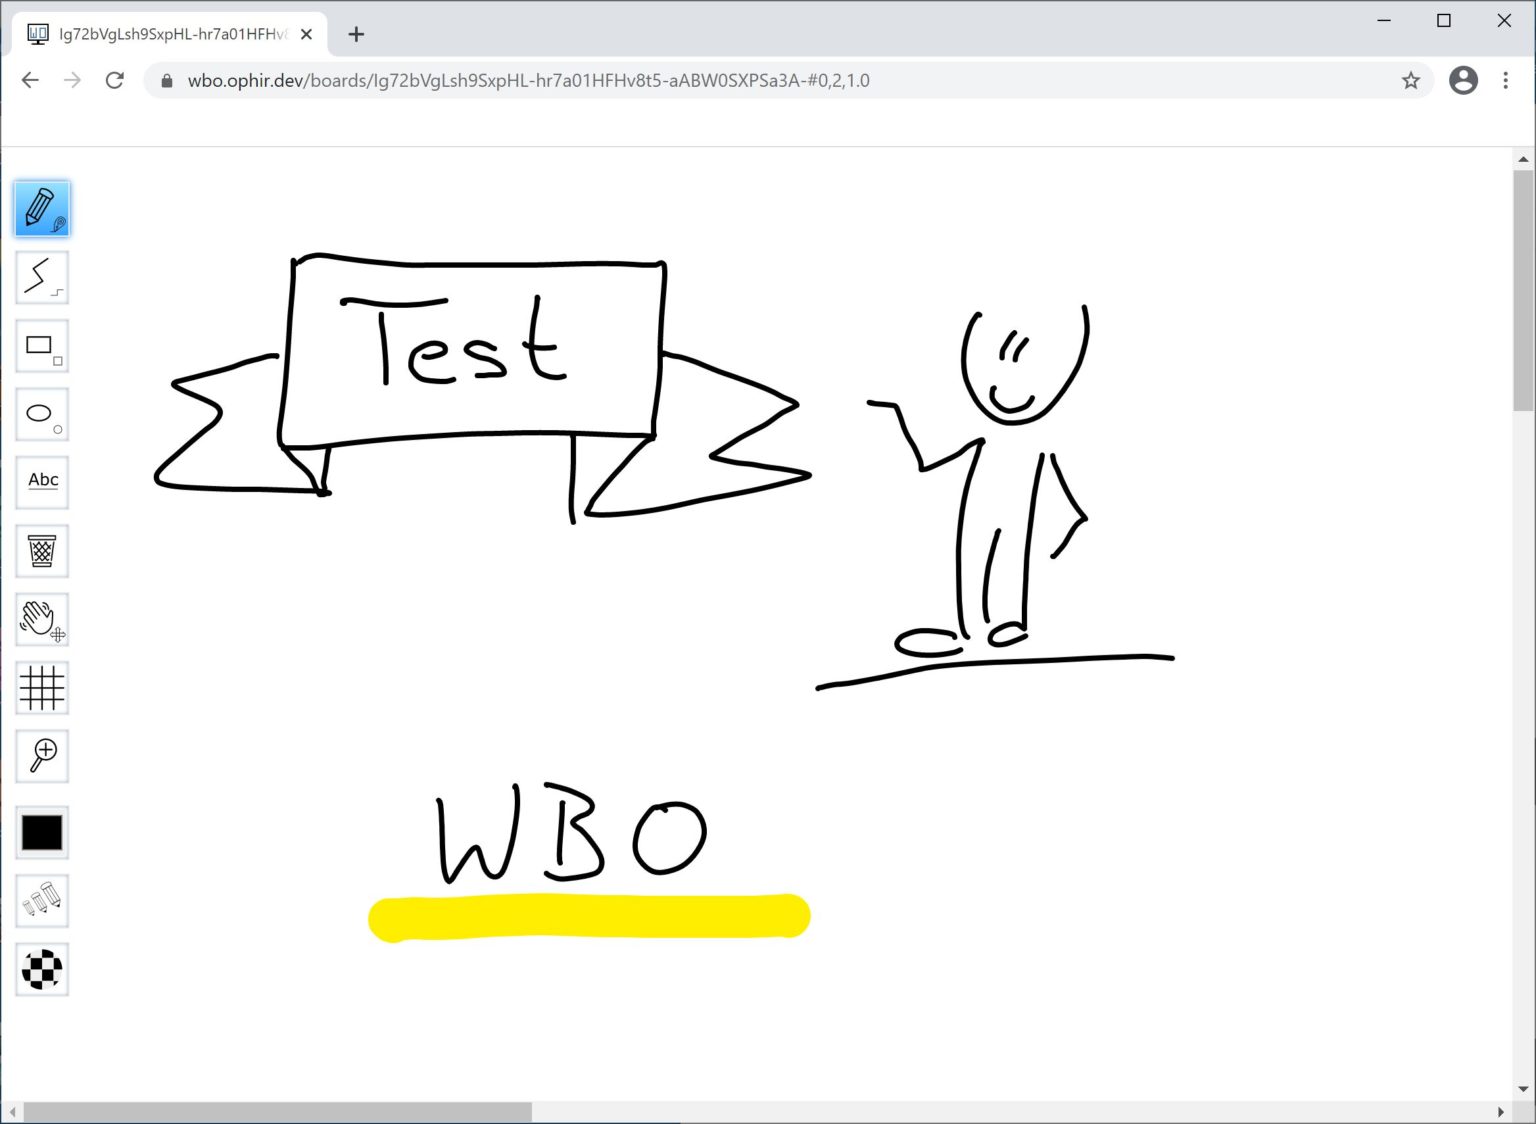Click the checkered ball icon at toolbar bottom
This screenshot has width=1536, height=1124.
[x=42, y=970]
